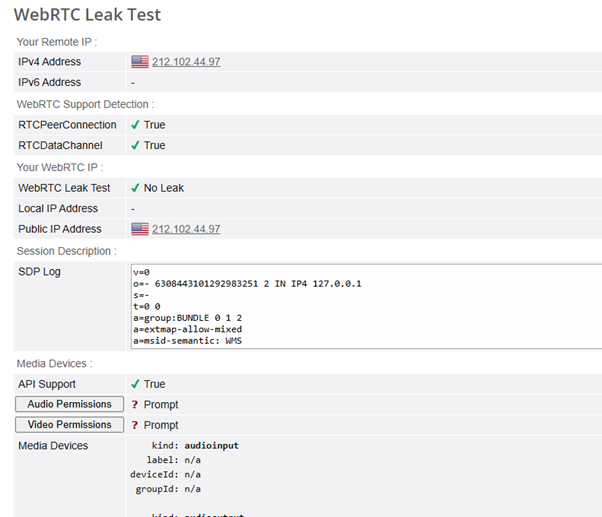Image resolution: width=602 pixels, height=517 pixels.
Task: Open the IPv4 Address 212.102.44.97 link
Action: [x=186, y=62]
